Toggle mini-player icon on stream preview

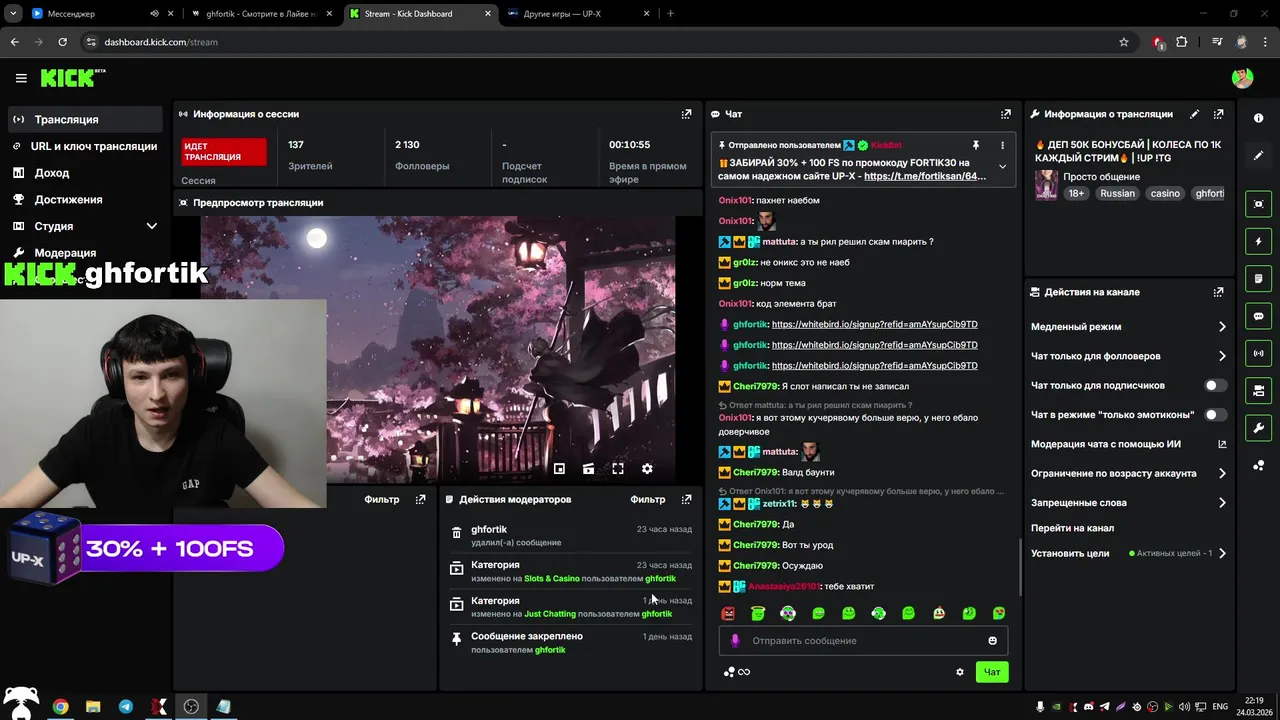click(x=559, y=469)
